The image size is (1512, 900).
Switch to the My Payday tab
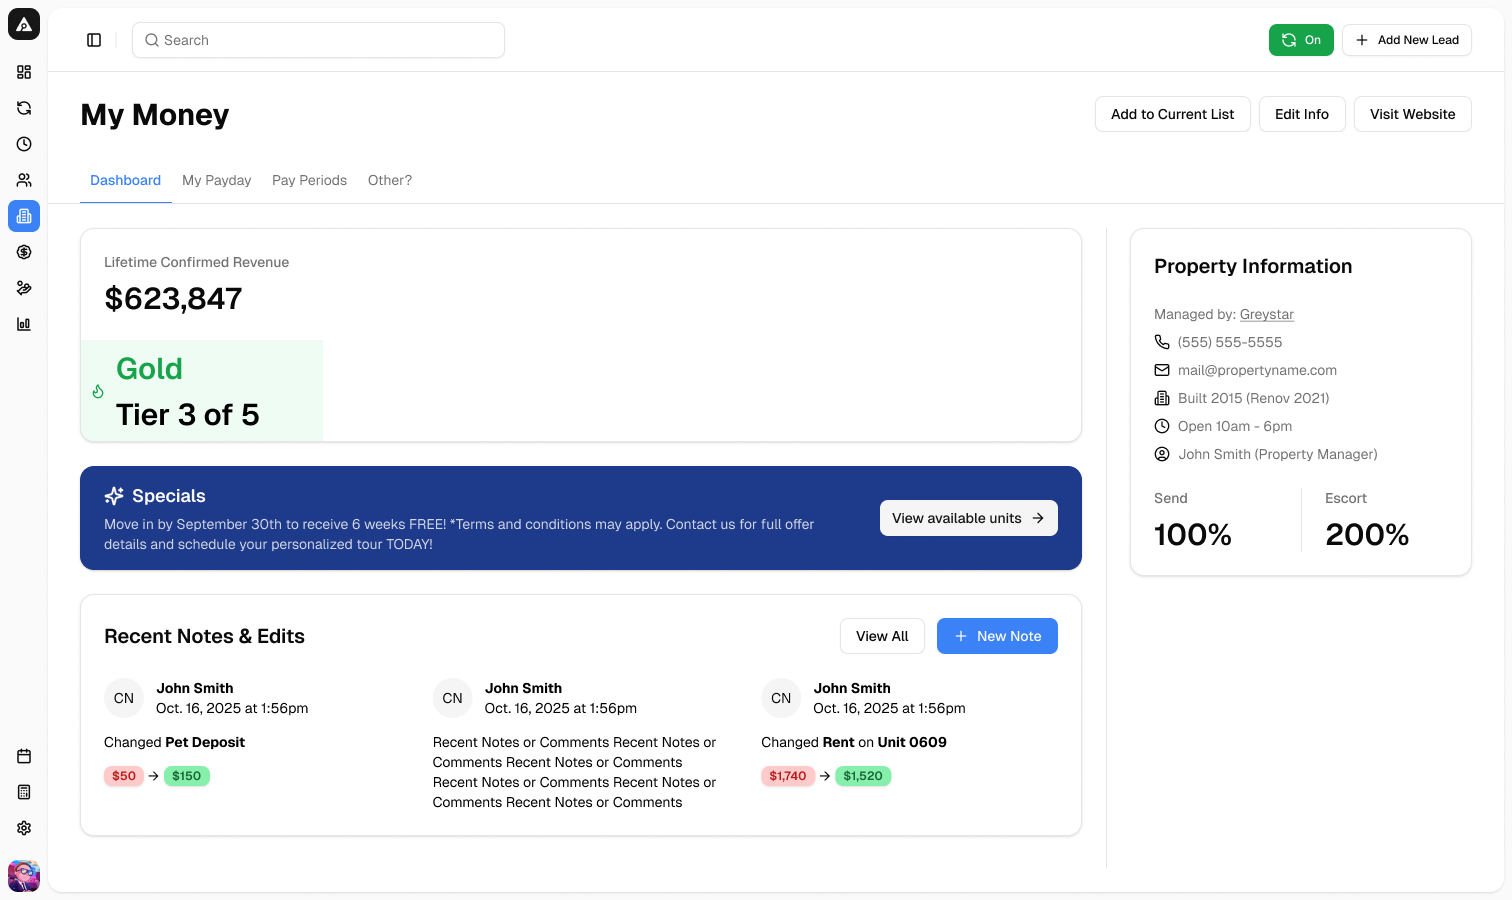[x=217, y=180]
